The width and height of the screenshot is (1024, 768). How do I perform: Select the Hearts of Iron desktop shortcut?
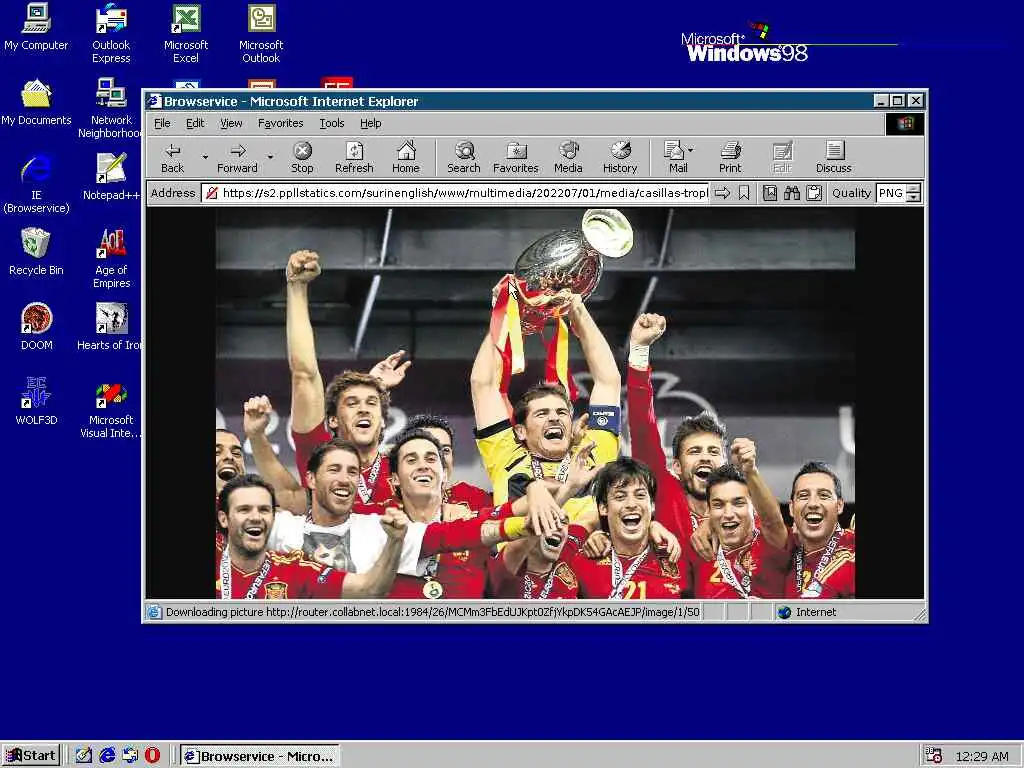coord(109,327)
